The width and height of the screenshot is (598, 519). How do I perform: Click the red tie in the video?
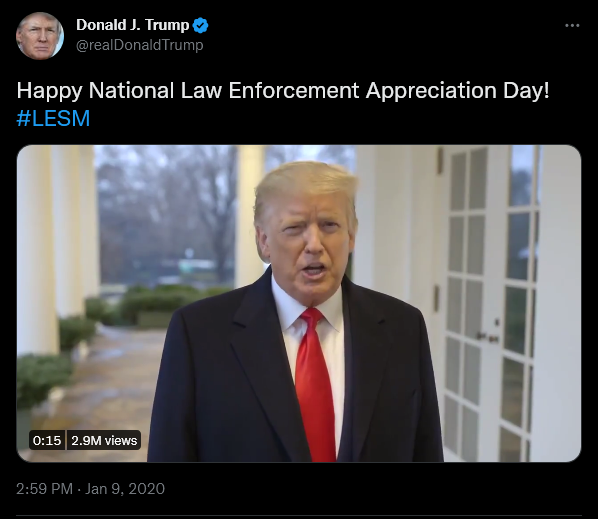[x=315, y=385]
